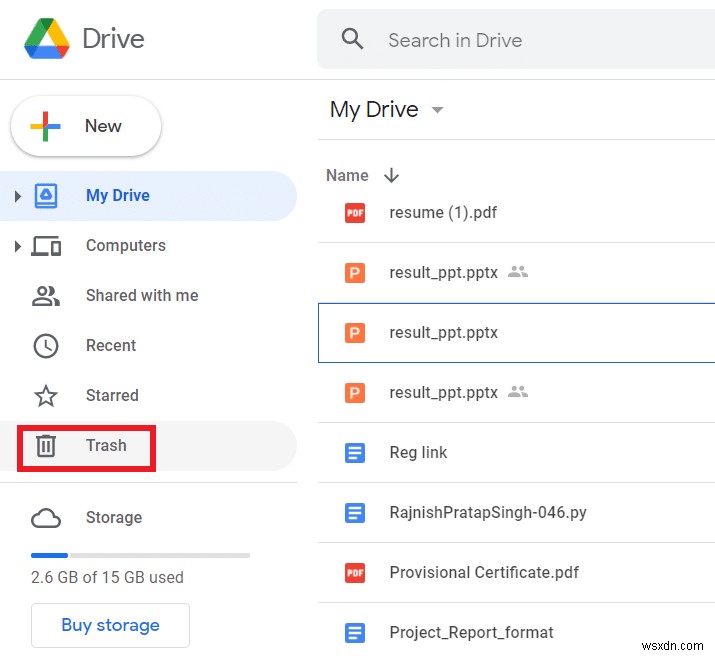This screenshot has width=715, height=656.
Task: Select the Reg link document
Action: coord(418,453)
